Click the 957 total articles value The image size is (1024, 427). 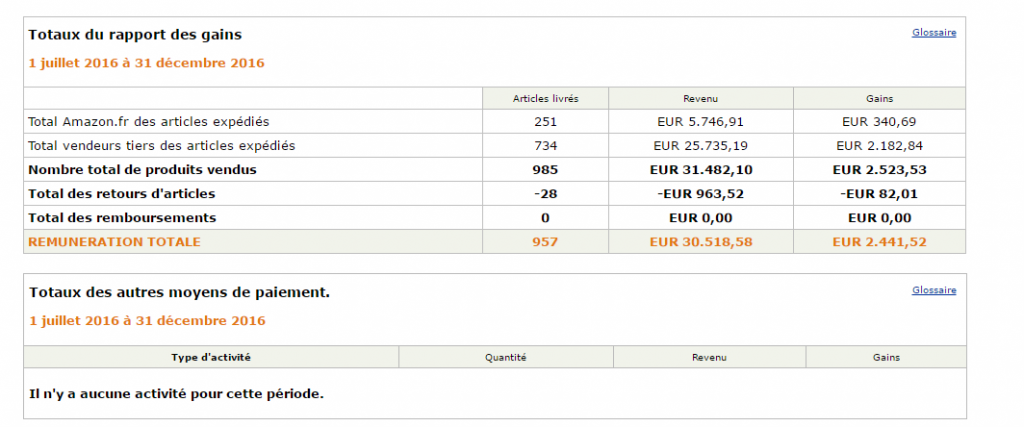click(545, 242)
